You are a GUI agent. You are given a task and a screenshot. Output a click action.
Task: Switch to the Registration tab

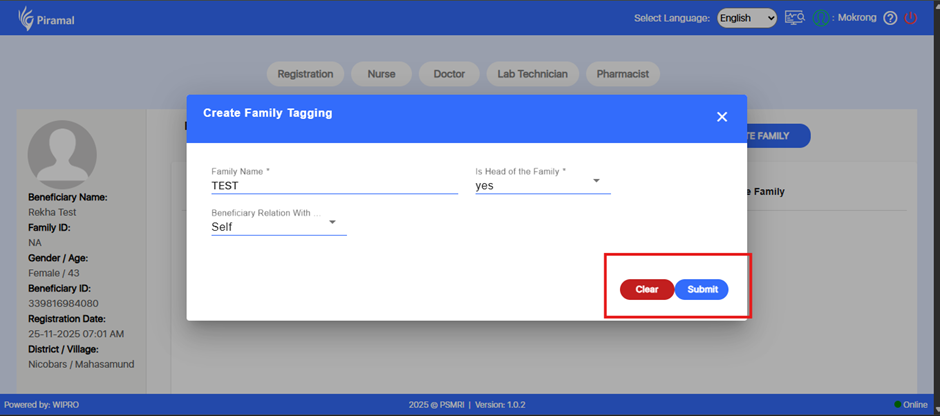click(x=305, y=74)
